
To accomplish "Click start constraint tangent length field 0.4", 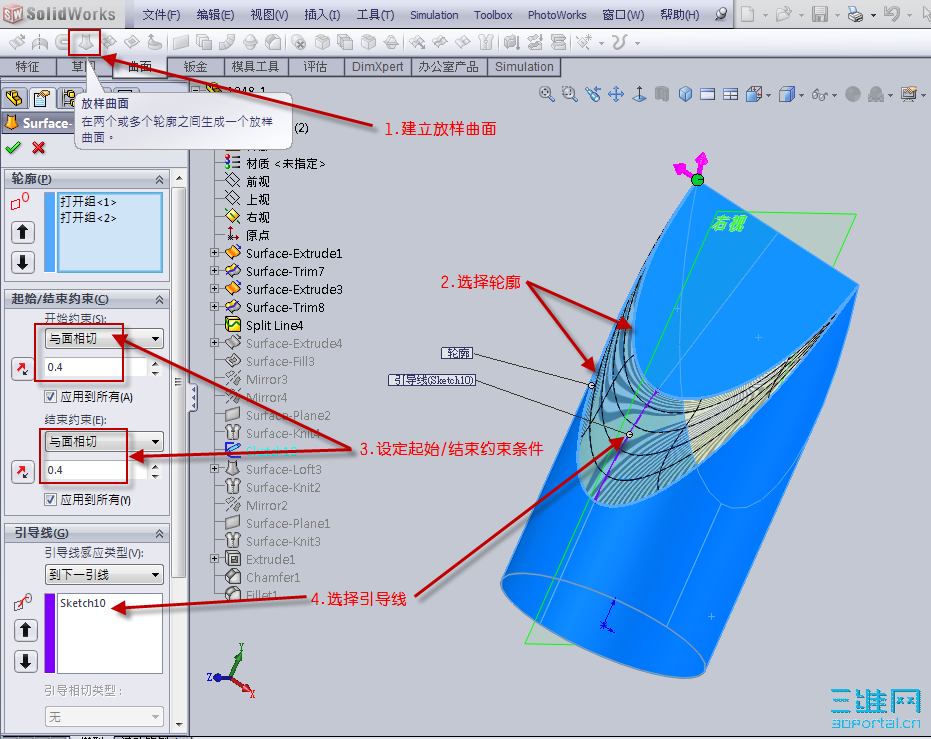I will click(95, 367).
